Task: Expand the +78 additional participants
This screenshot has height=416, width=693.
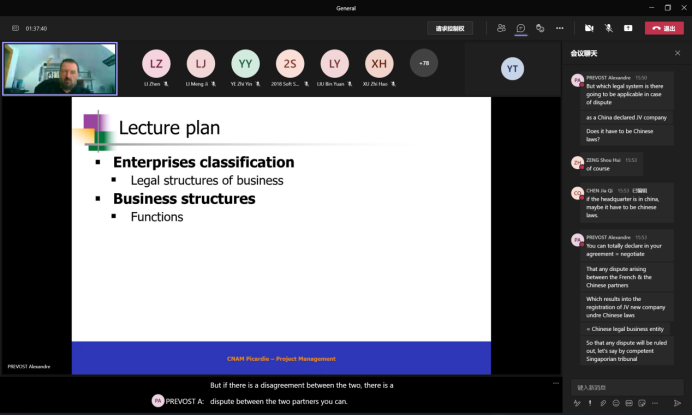Action: (423, 63)
